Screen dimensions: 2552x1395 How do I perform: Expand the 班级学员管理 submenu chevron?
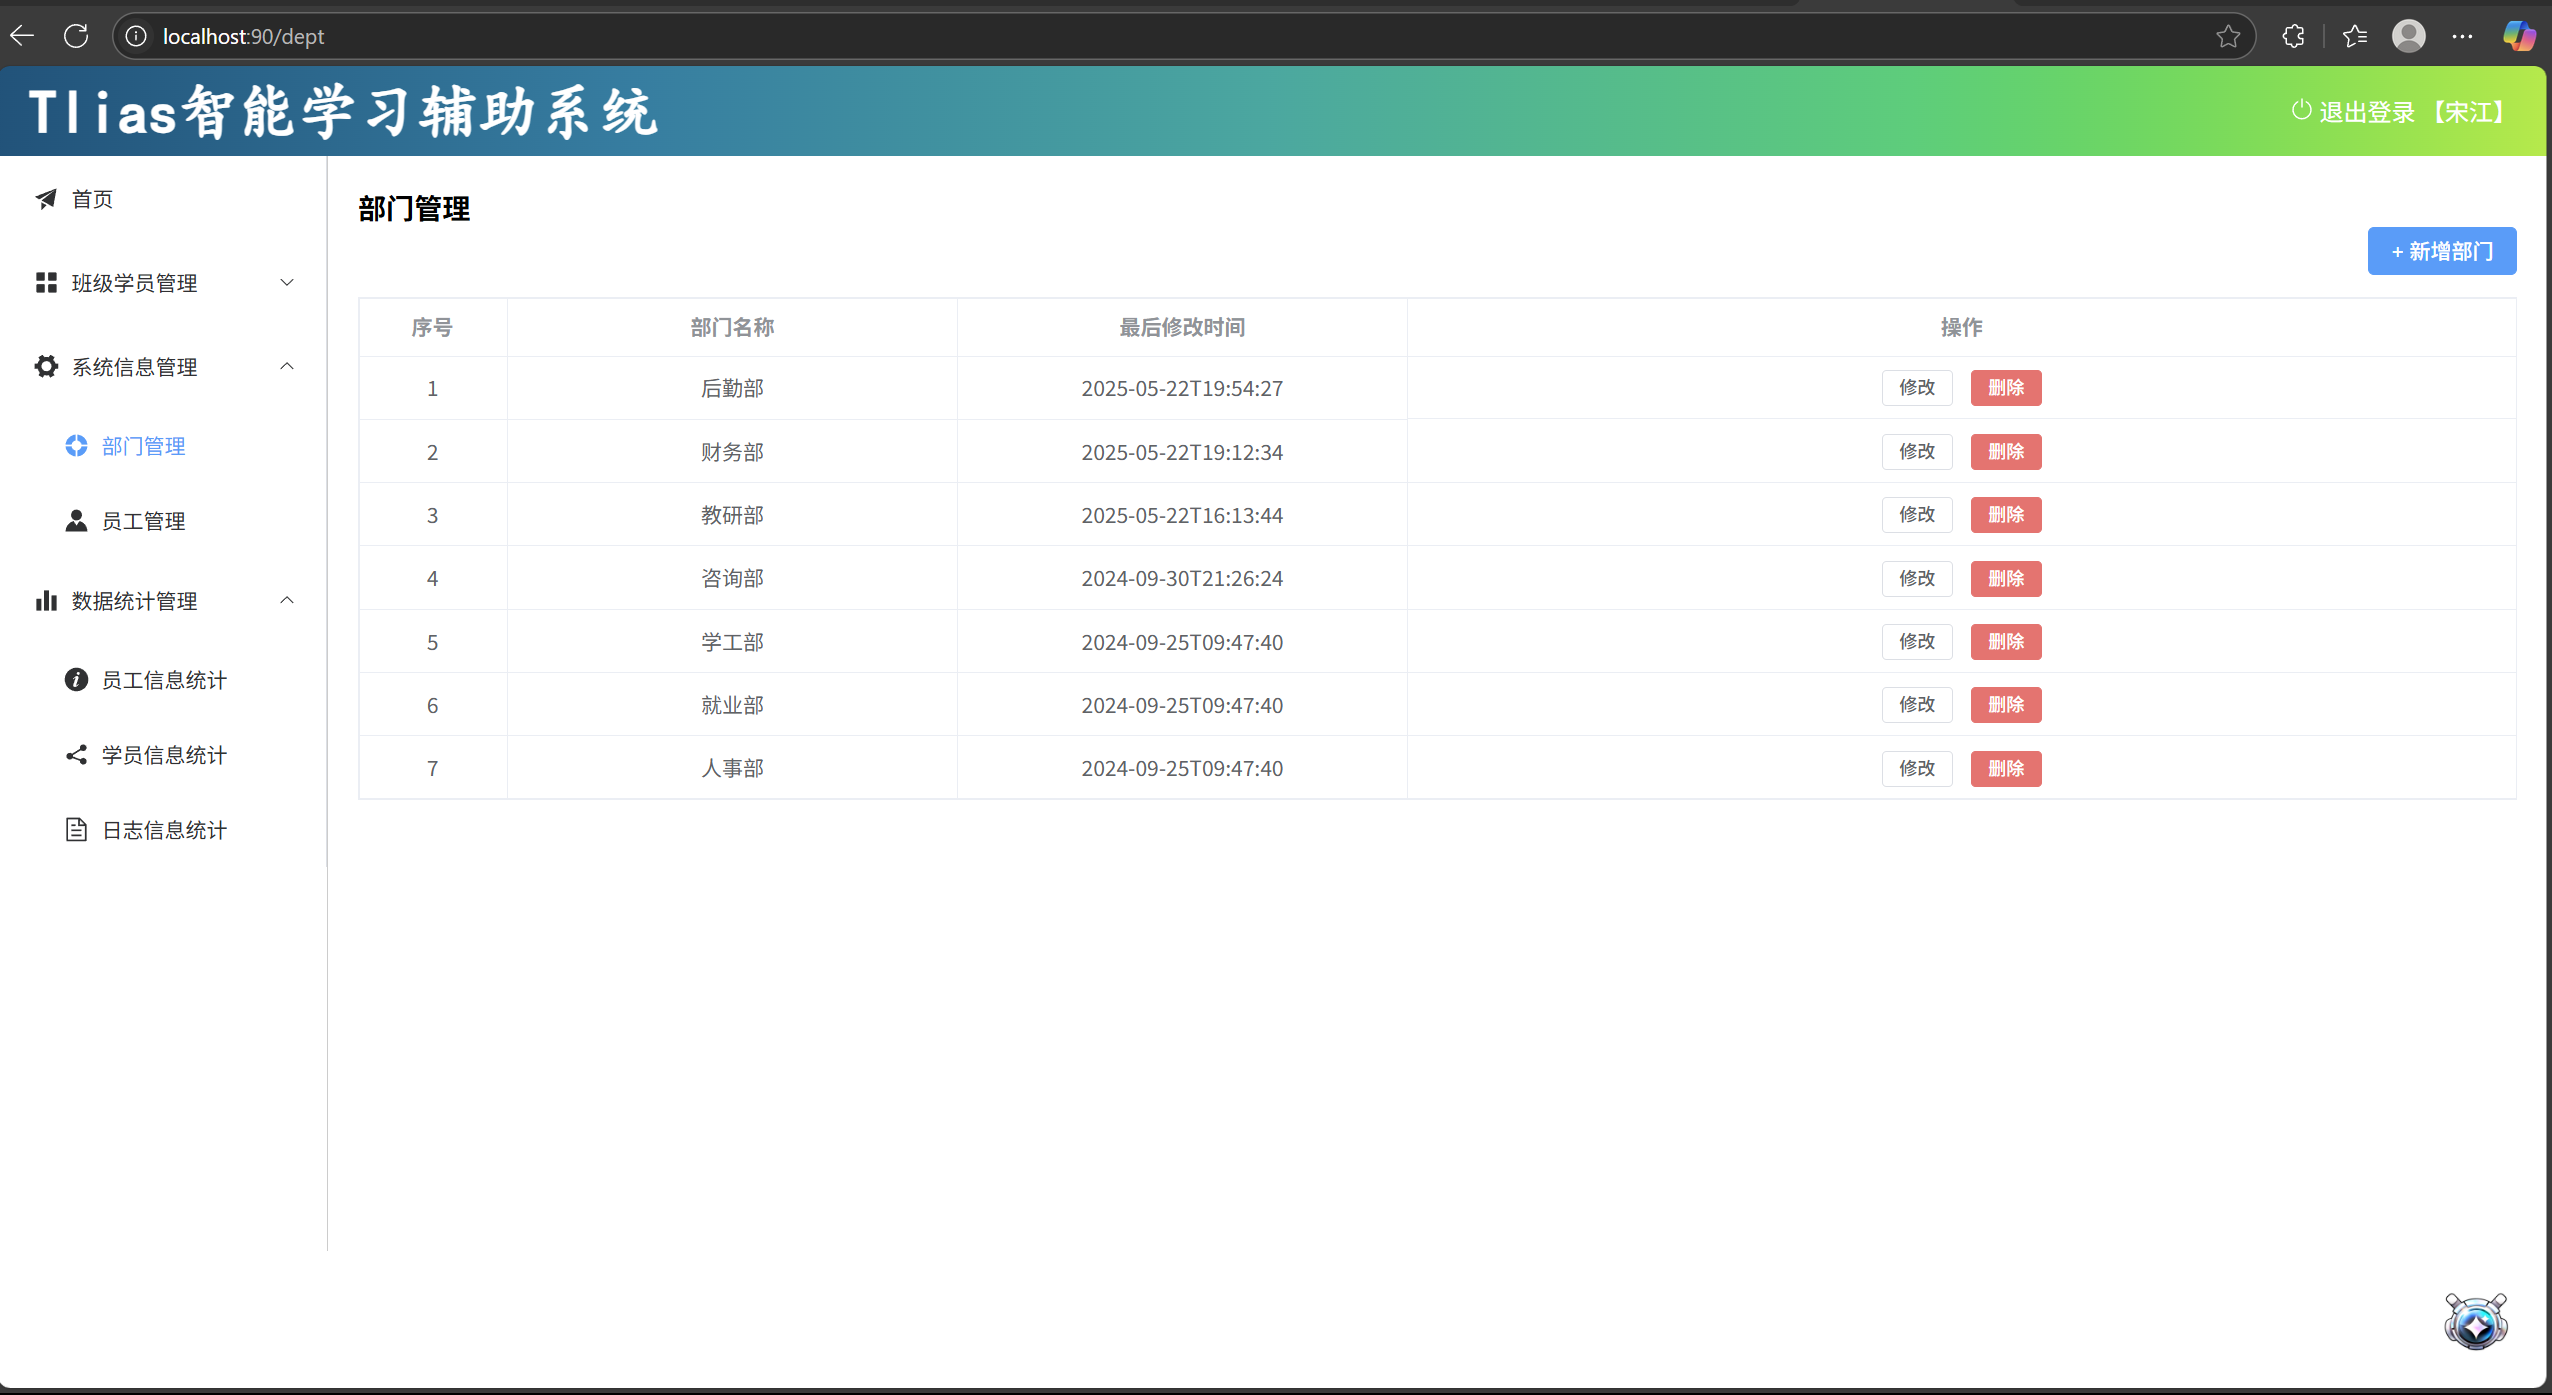pos(287,283)
